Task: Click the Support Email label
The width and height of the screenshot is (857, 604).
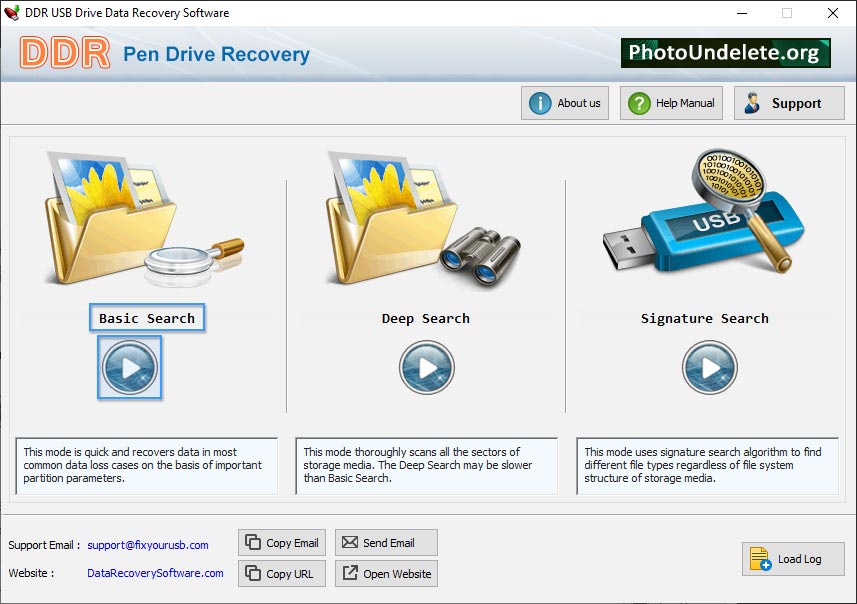Action: [x=44, y=545]
